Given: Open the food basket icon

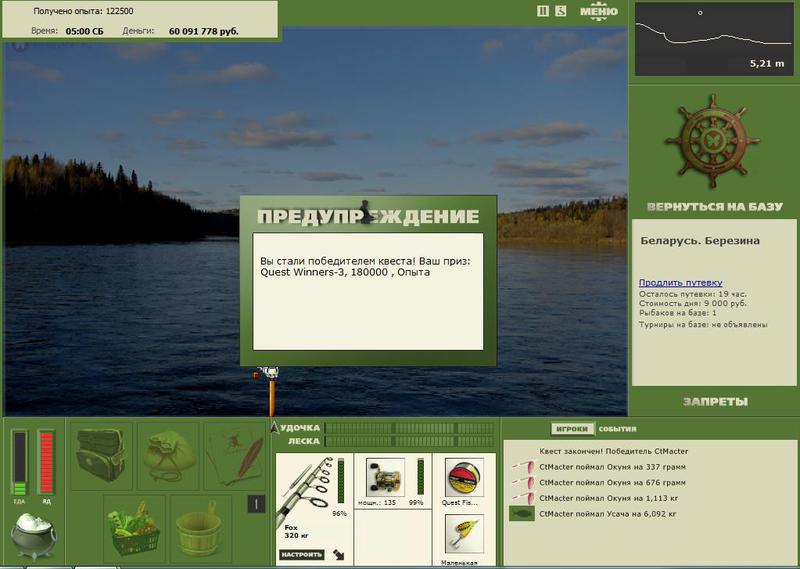Looking at the screenshot, I should (134, 528).
